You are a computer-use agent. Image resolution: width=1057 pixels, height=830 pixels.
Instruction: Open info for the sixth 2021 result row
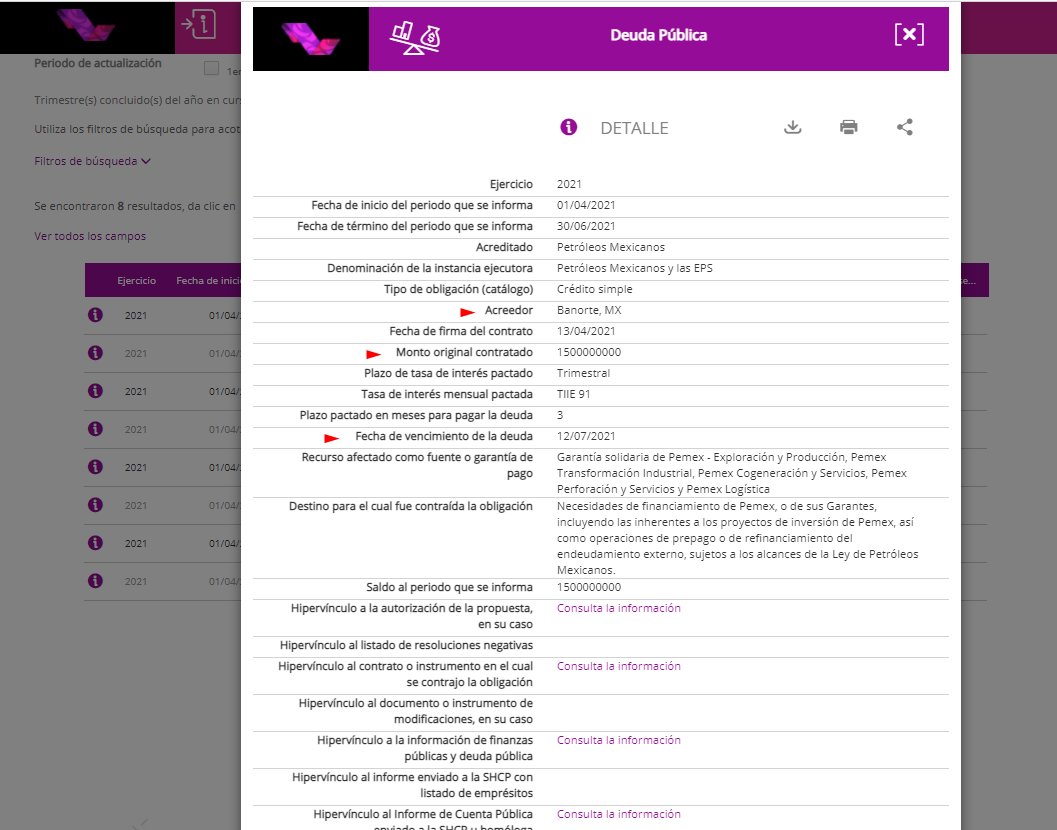point(95,505)
